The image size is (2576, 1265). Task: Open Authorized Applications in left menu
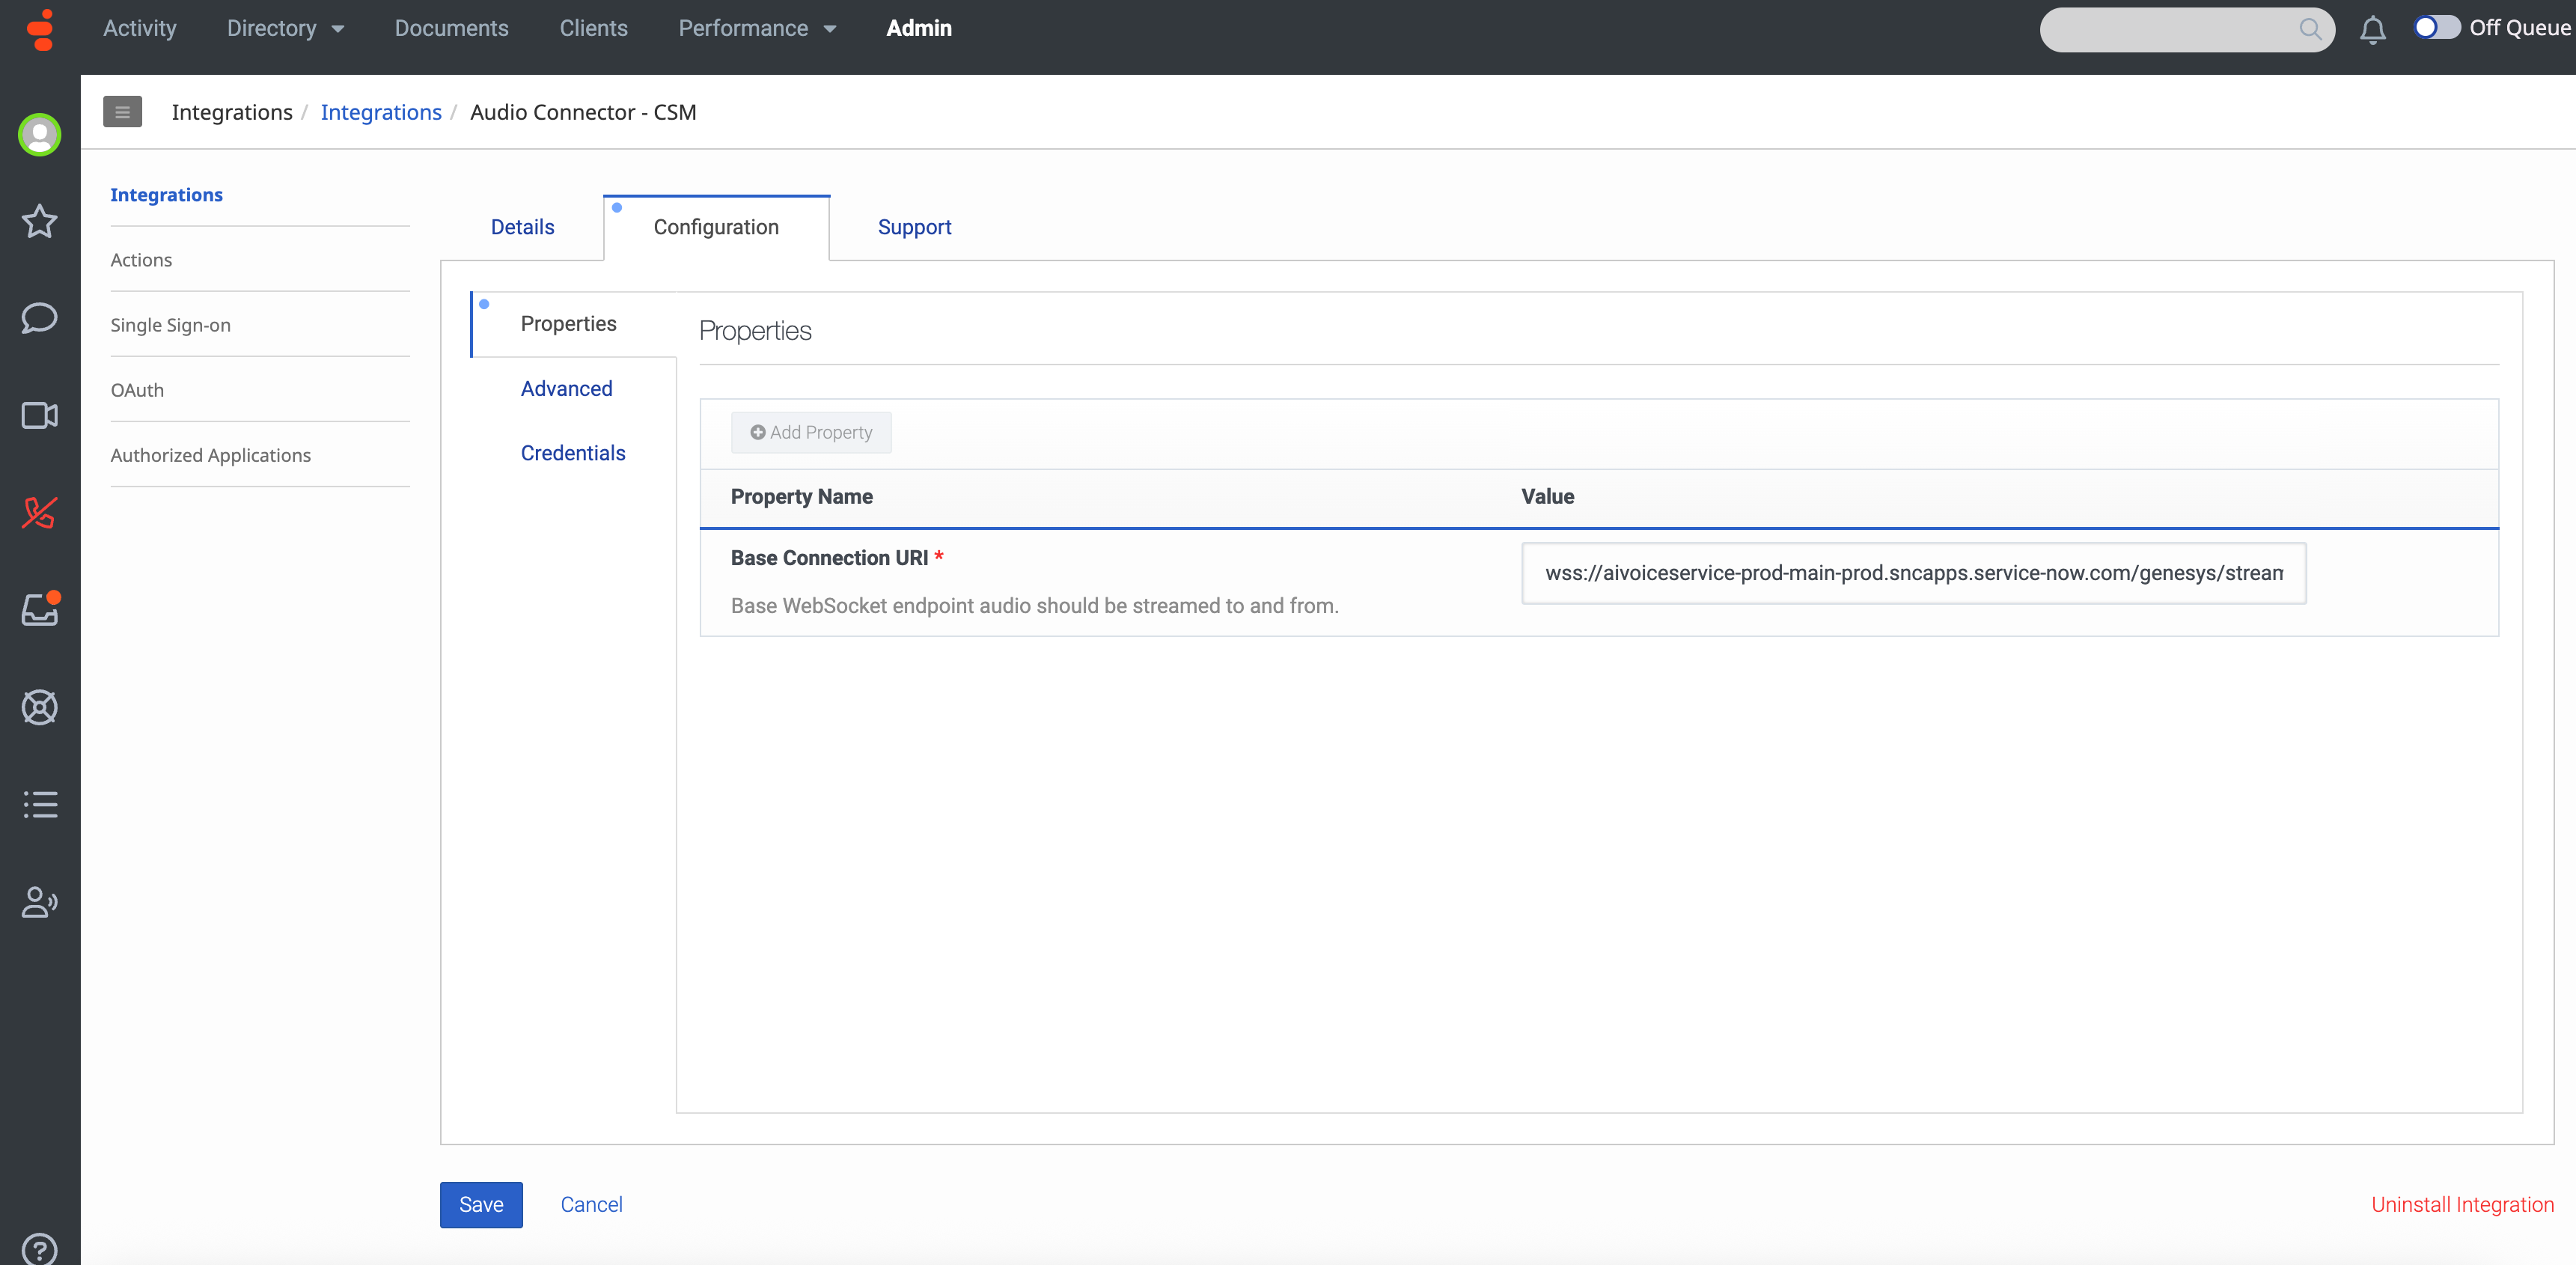tap(210, 454)
